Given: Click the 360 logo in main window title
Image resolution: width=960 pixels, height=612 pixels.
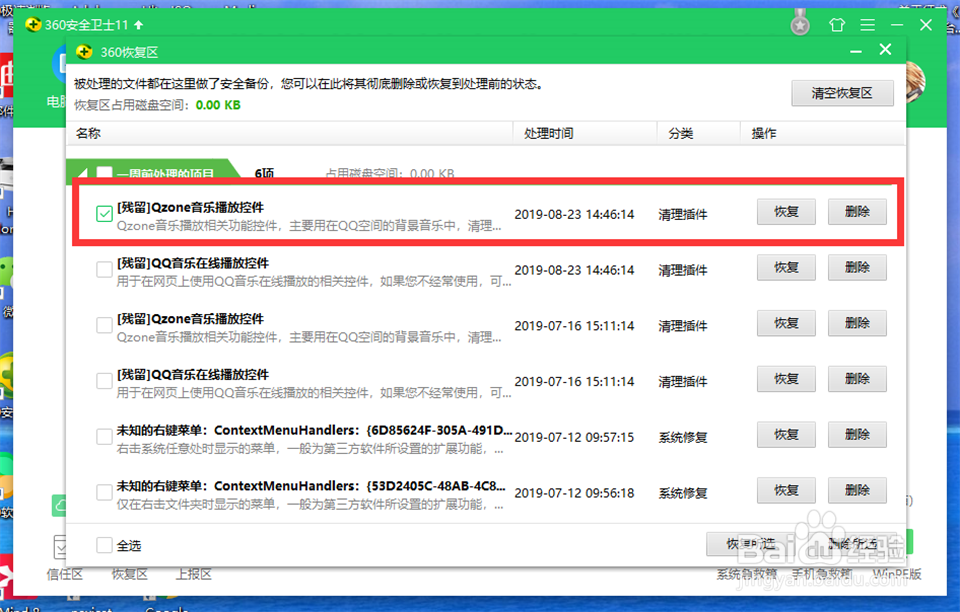Looking at the screenshot, I should click(33, 24).
